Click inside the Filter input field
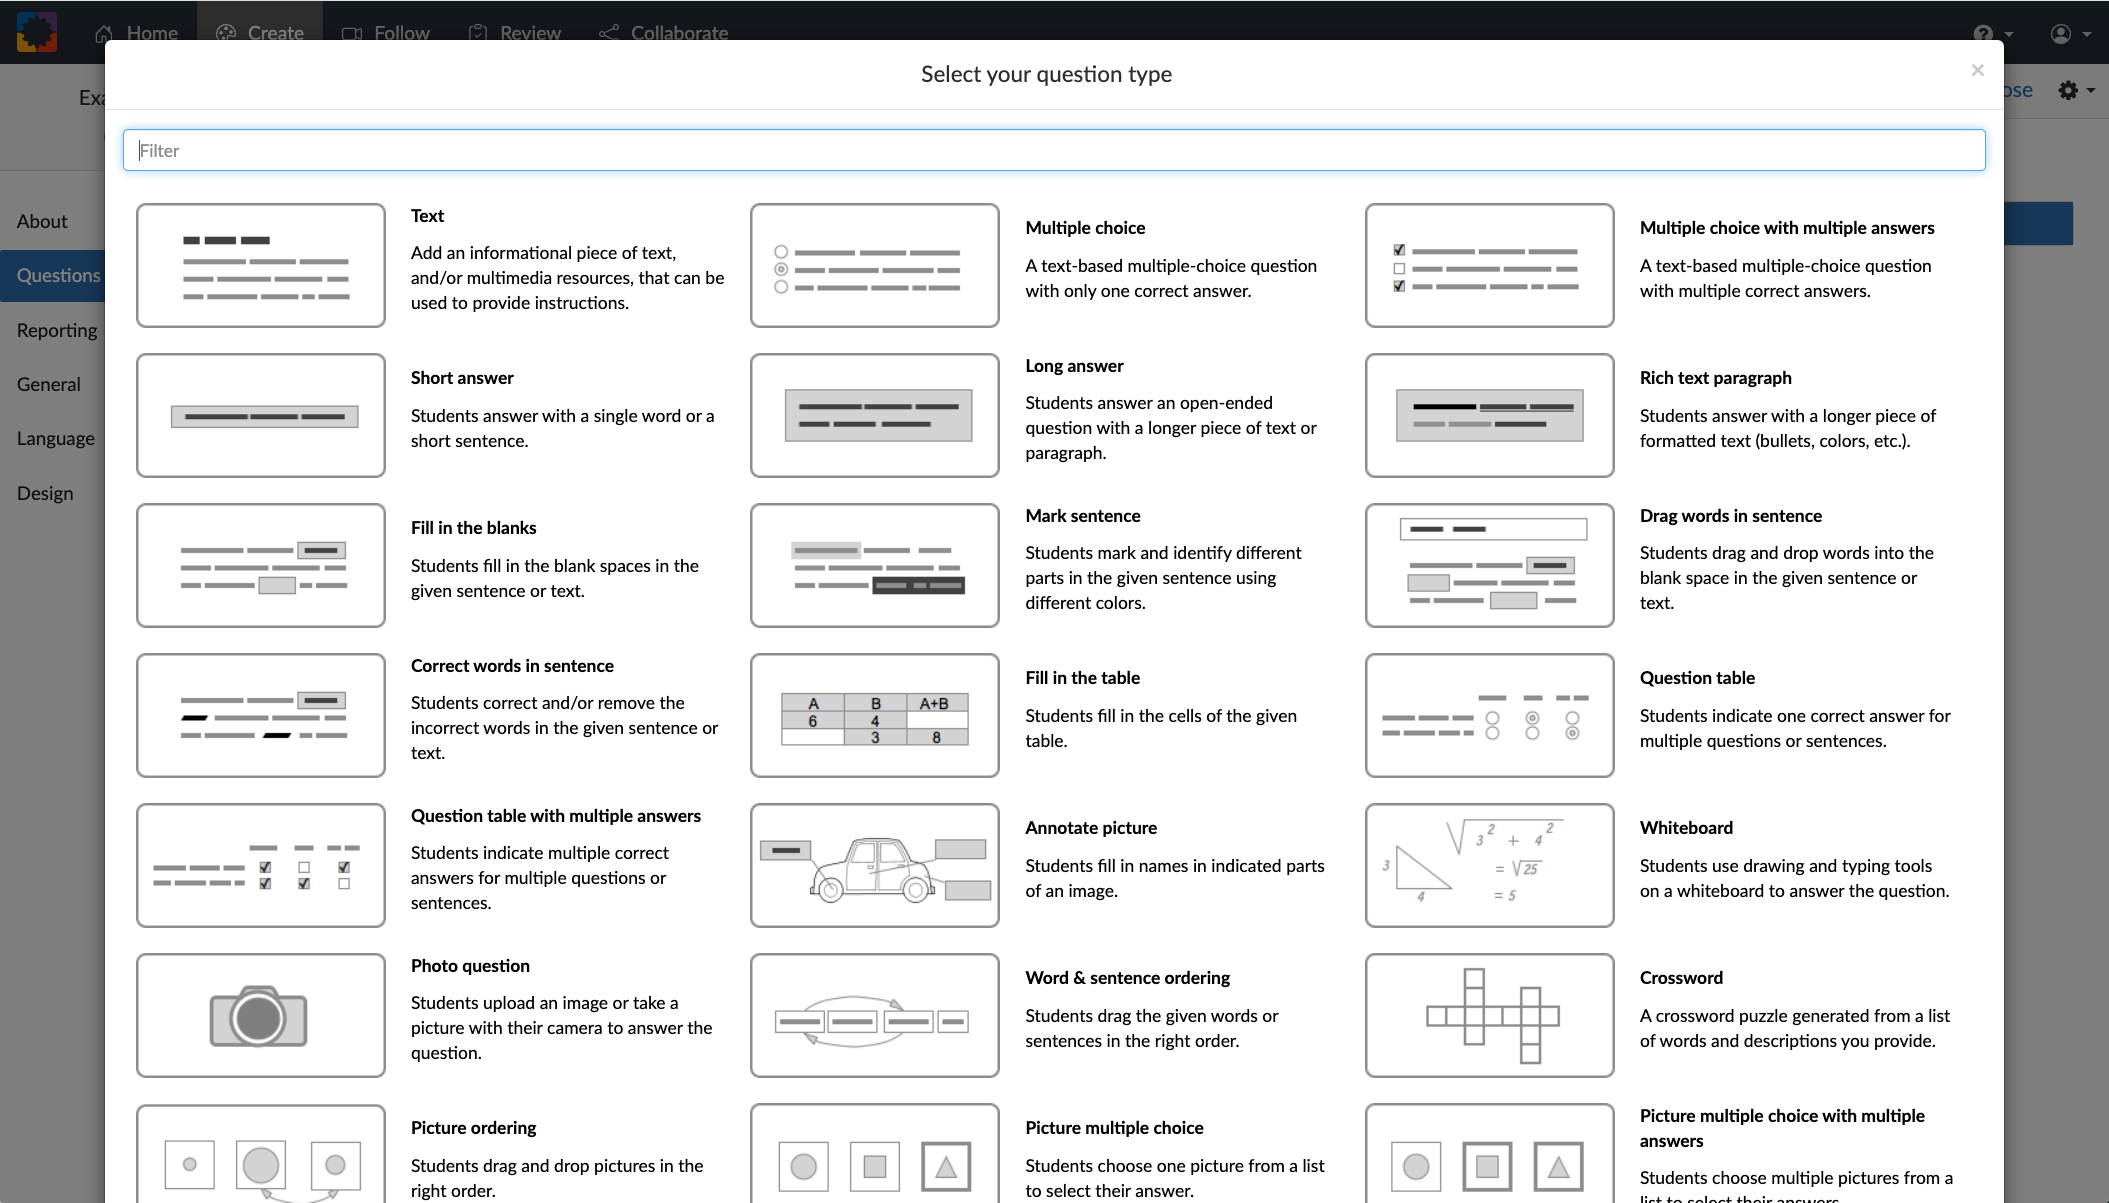 1054,150
